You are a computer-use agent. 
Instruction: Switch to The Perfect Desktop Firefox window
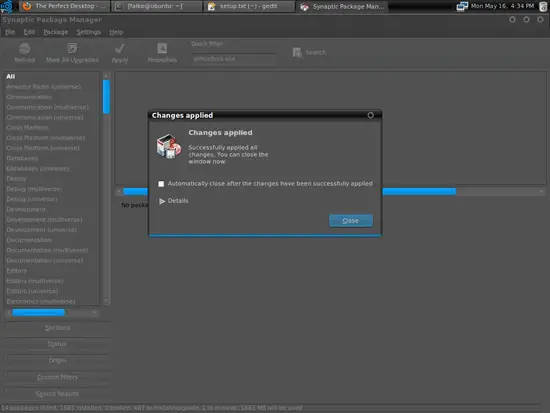pos(64,6)
